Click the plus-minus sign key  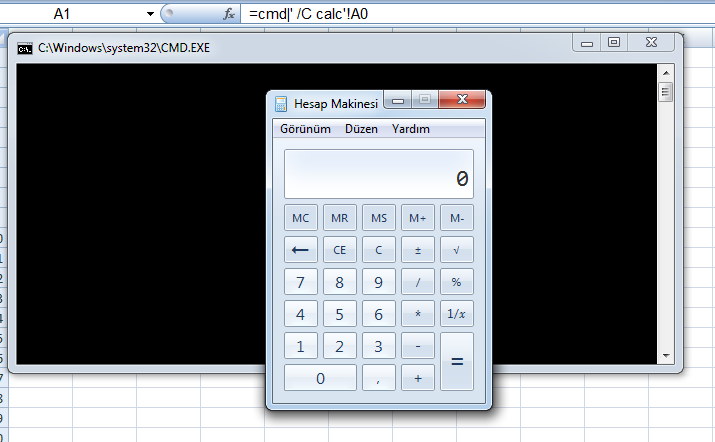click(418, 250)
